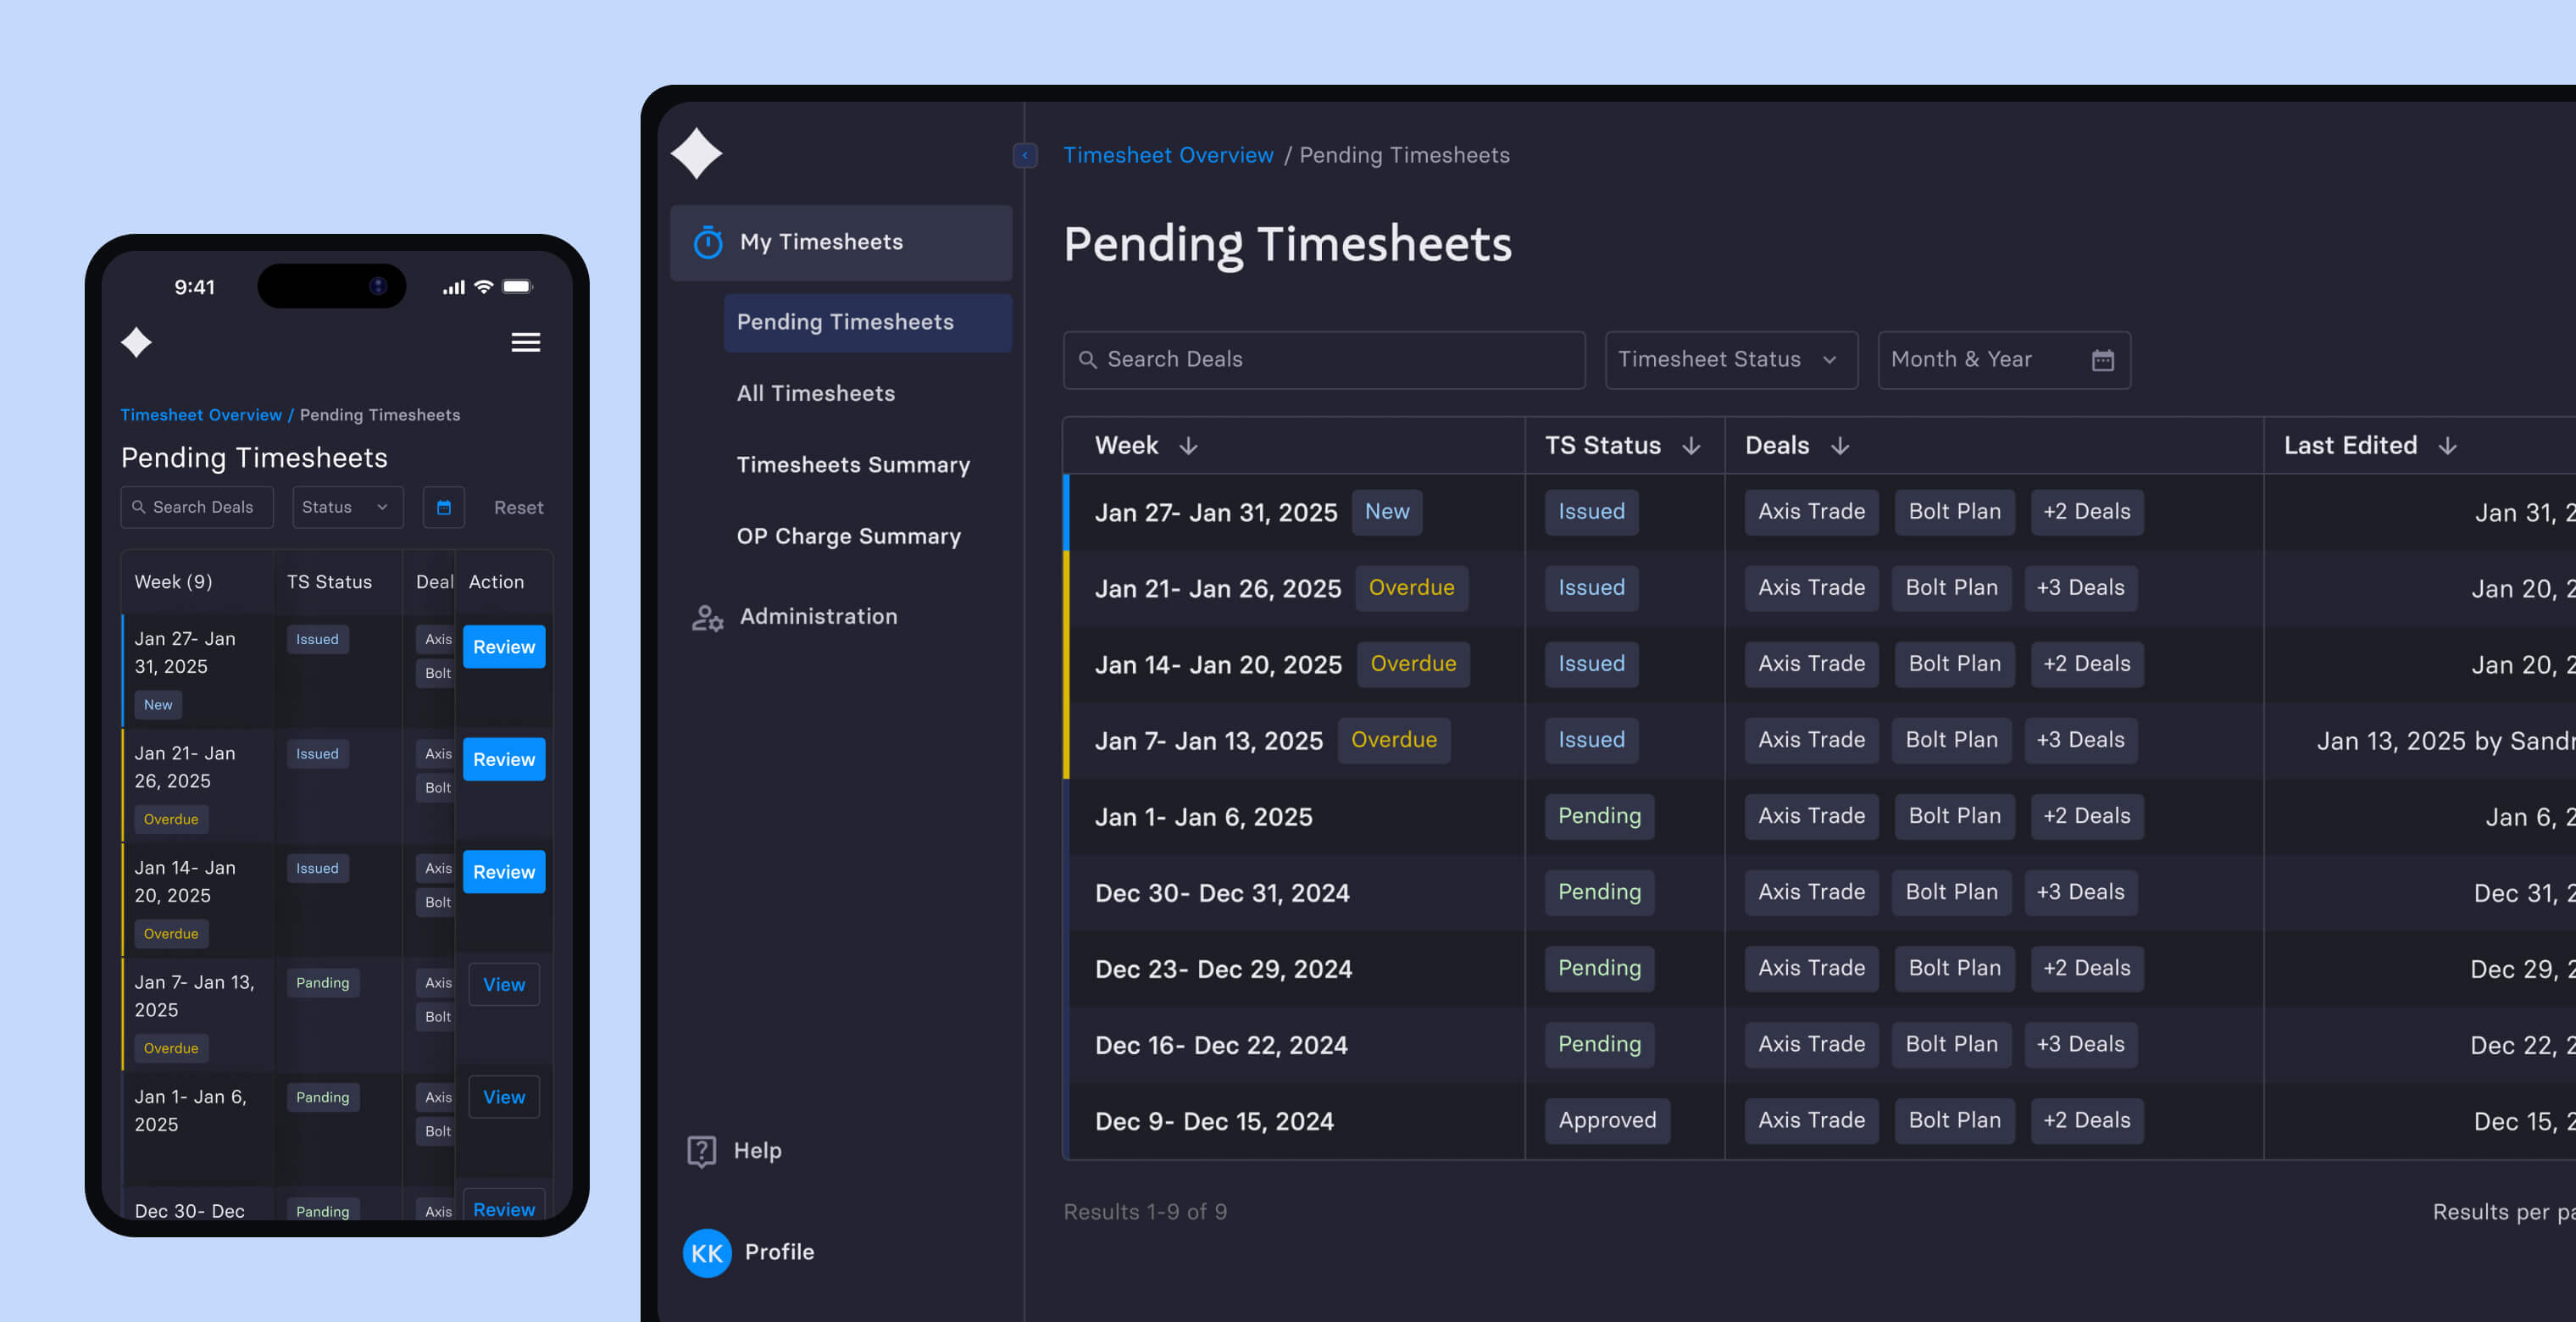This screenshot has width=2576, height=1322.
Task: Sort by the TS Status column arrow
Action: (x=1691, y=446)
